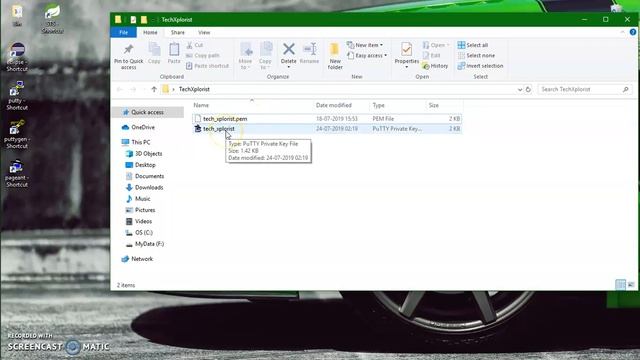The image size is (640, 360).
Task: Click the Open button in ribbon
Action: [436, 45]
